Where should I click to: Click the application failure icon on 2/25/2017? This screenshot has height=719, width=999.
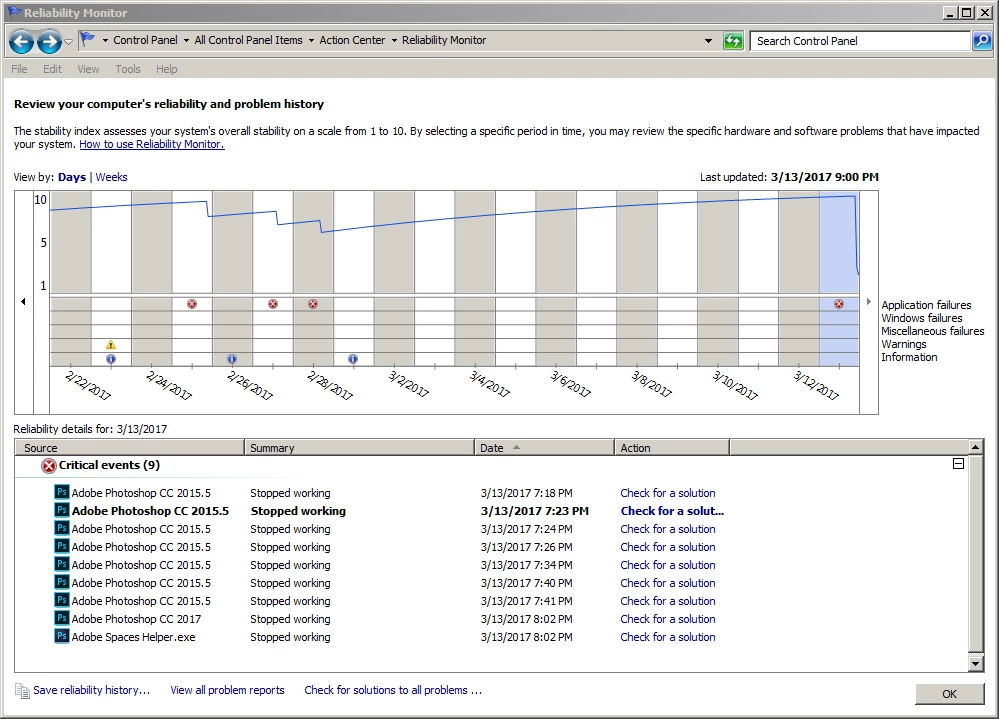192,304
